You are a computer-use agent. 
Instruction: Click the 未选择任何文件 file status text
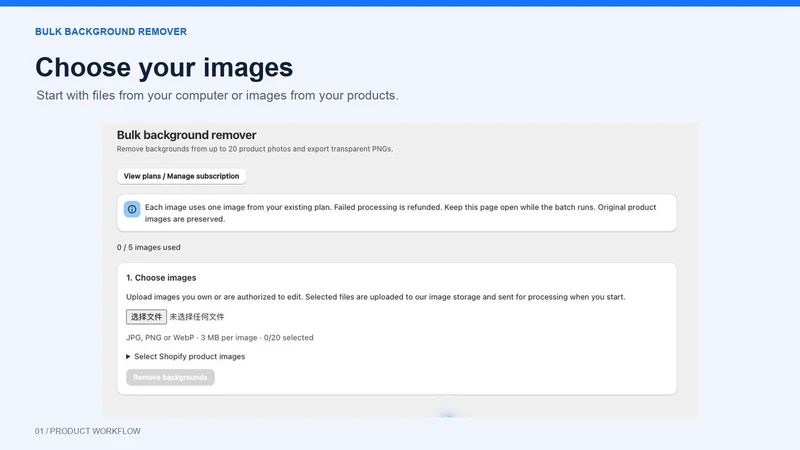[x=197, y=317]
